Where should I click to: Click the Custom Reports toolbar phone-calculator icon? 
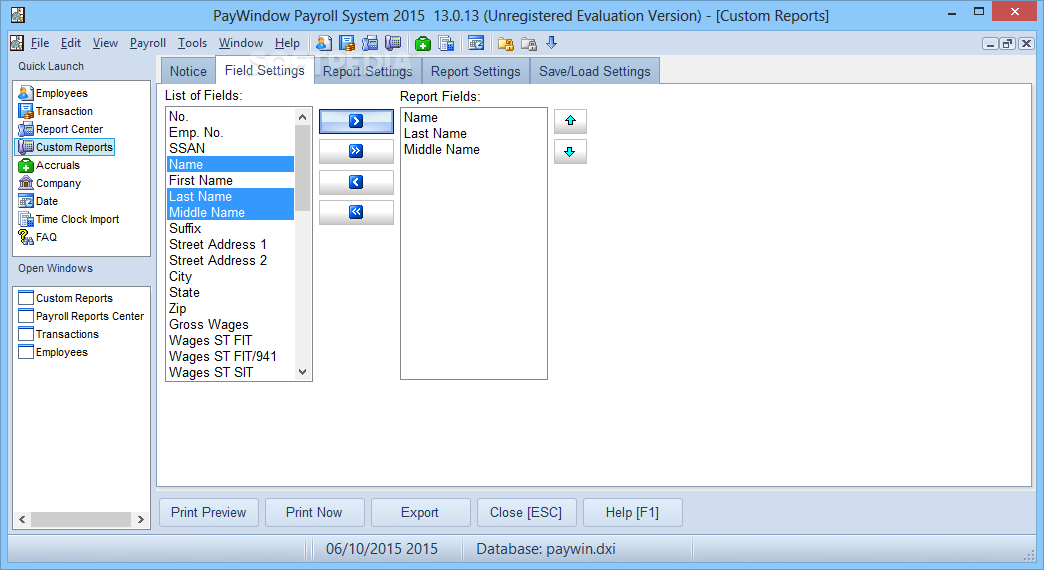point(393,43)
